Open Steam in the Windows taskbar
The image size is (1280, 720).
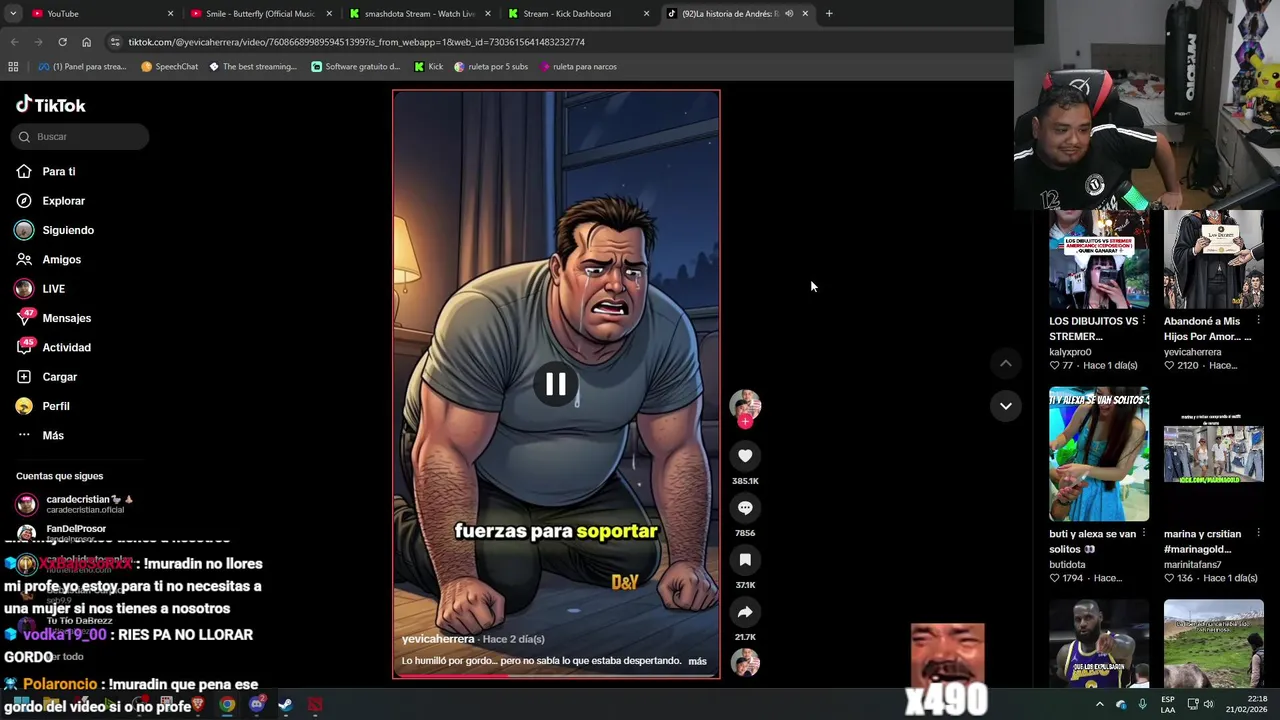tap(285, 705)
